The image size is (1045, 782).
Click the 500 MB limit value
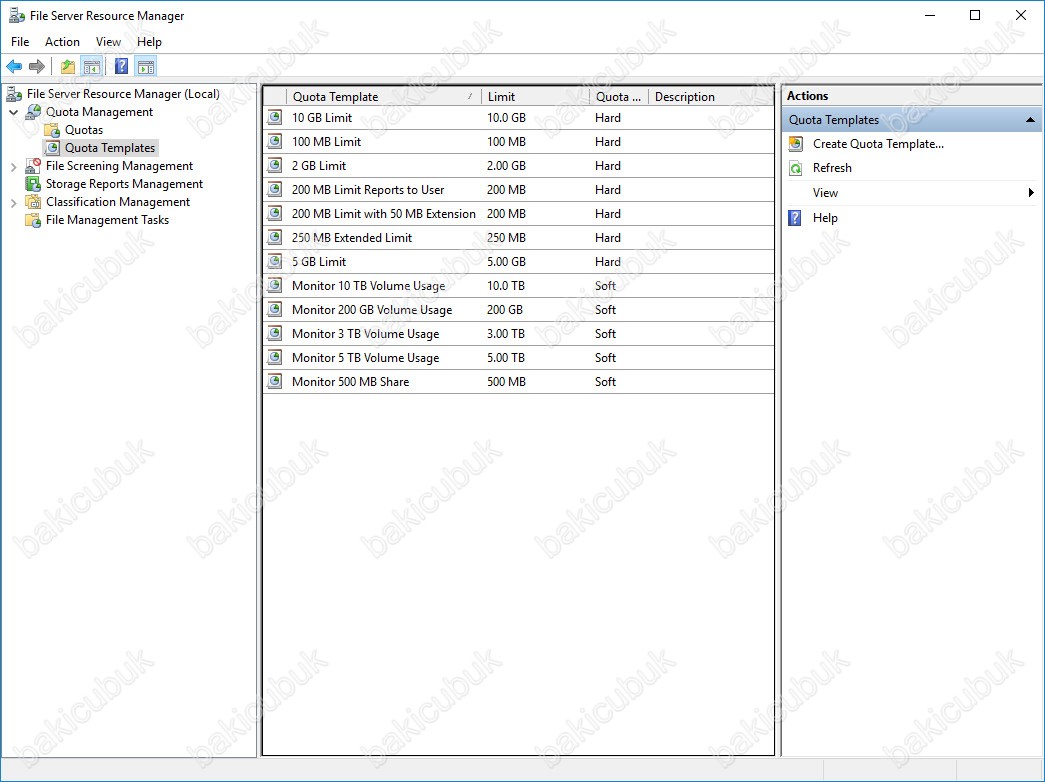(x=507, y=382)
